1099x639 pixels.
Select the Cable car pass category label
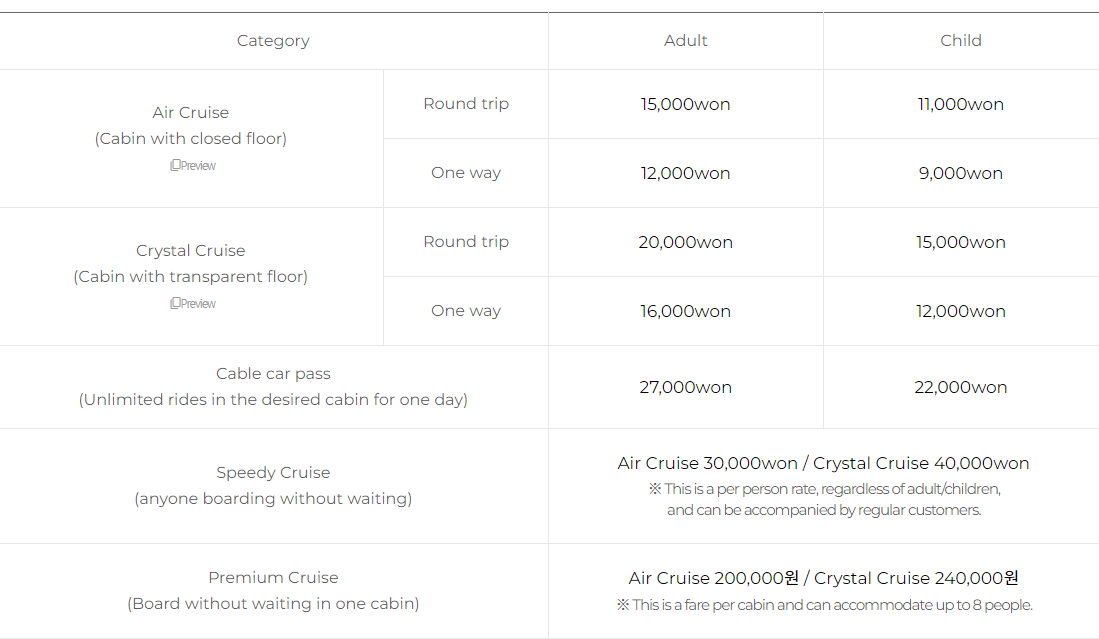[273, 374]
